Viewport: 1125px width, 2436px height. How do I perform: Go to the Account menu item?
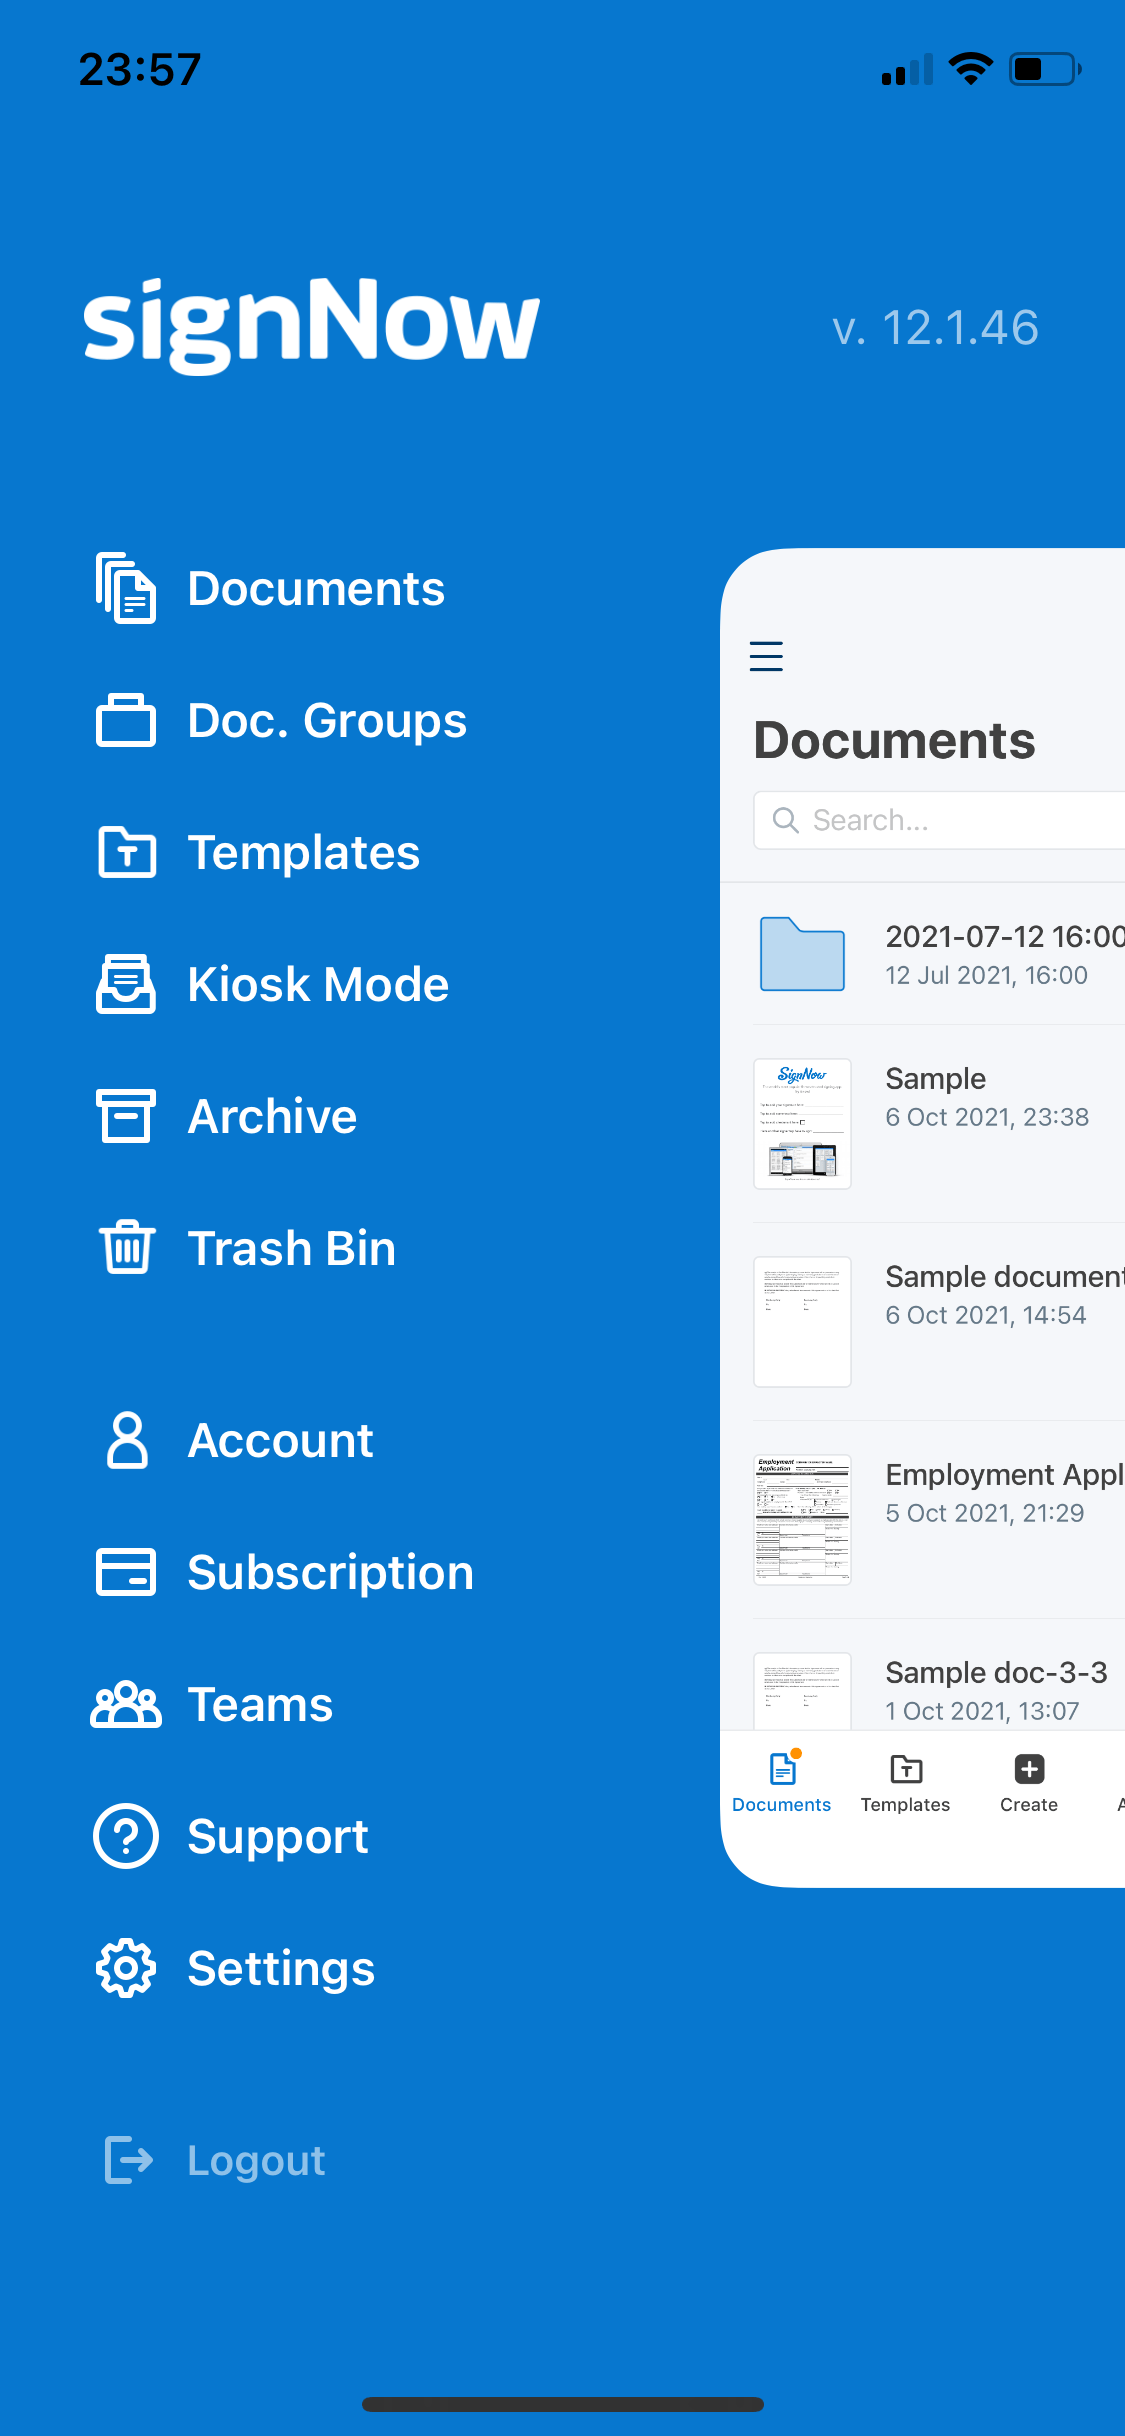280,1440
